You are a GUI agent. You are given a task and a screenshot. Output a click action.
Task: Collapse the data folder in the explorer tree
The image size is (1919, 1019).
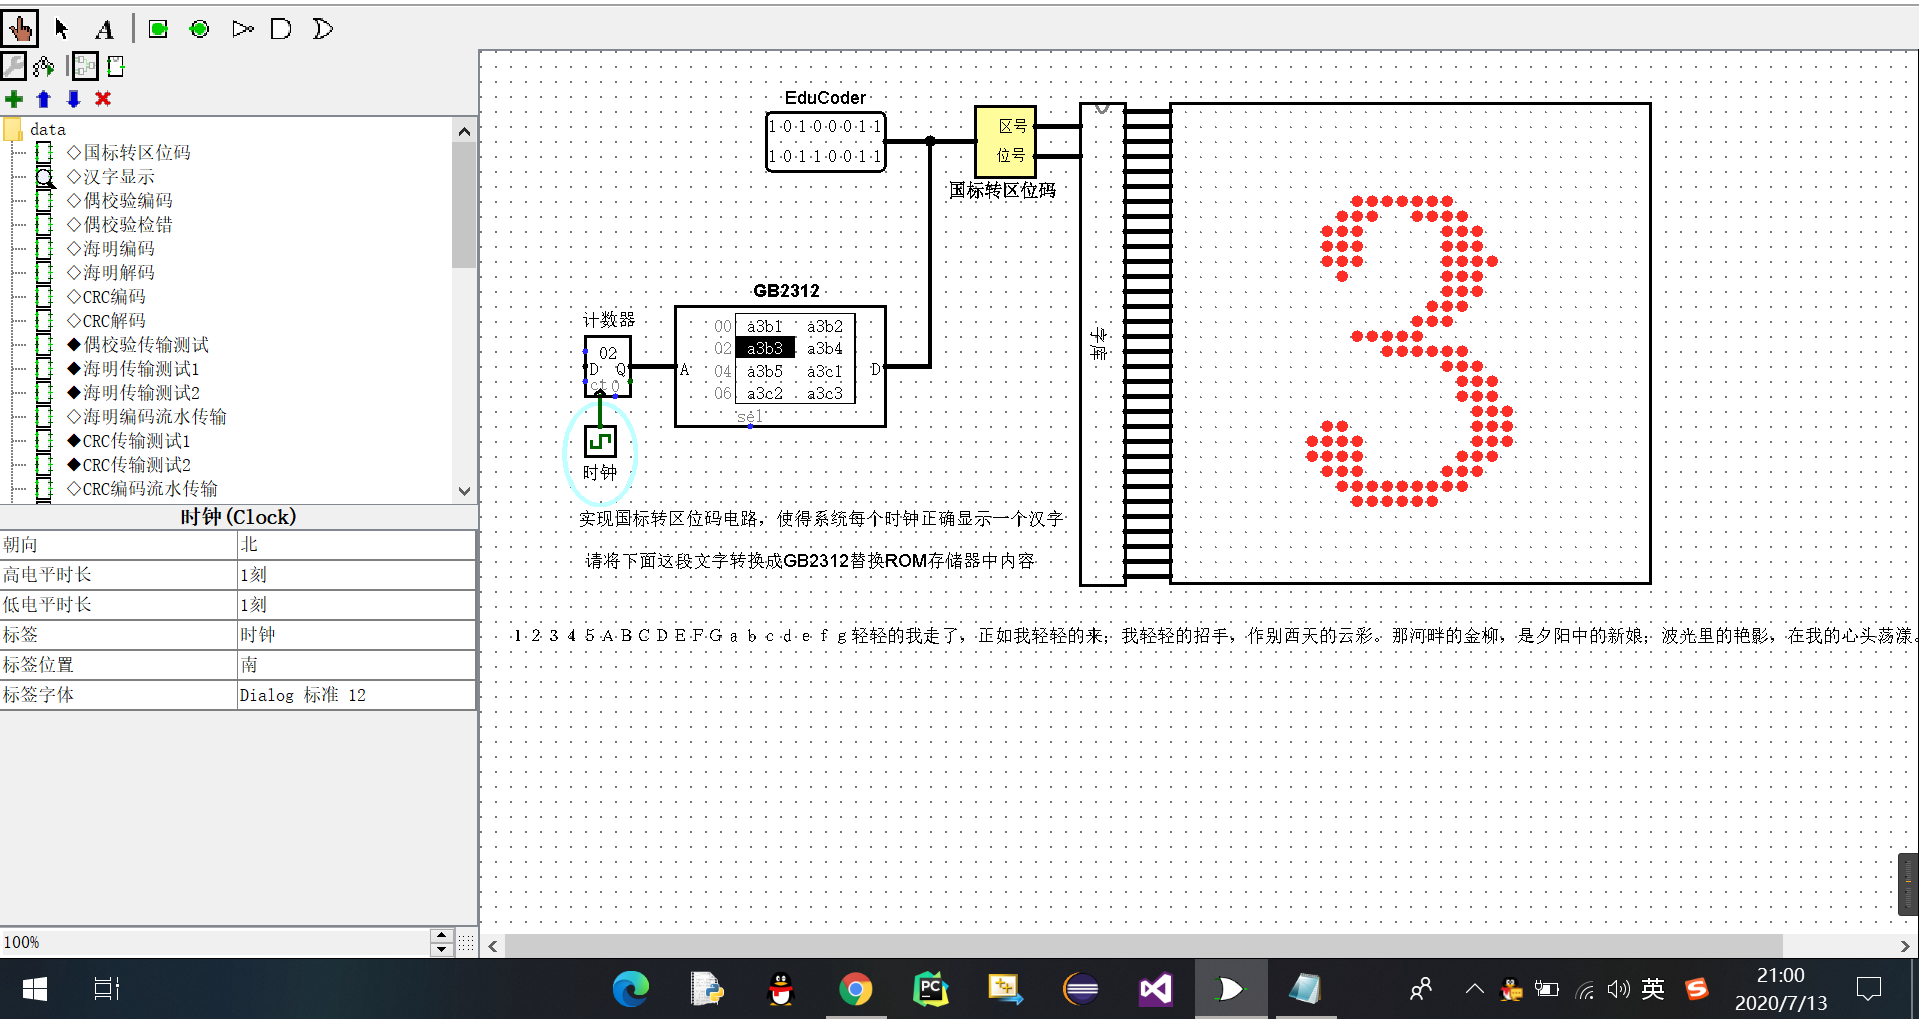[13, 129]
